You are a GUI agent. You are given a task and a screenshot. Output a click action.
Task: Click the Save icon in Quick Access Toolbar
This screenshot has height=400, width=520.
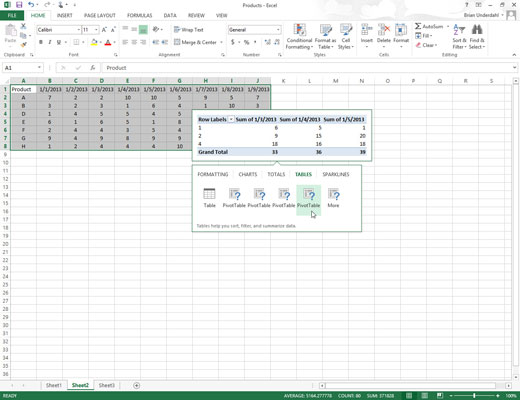pos(19,5)
